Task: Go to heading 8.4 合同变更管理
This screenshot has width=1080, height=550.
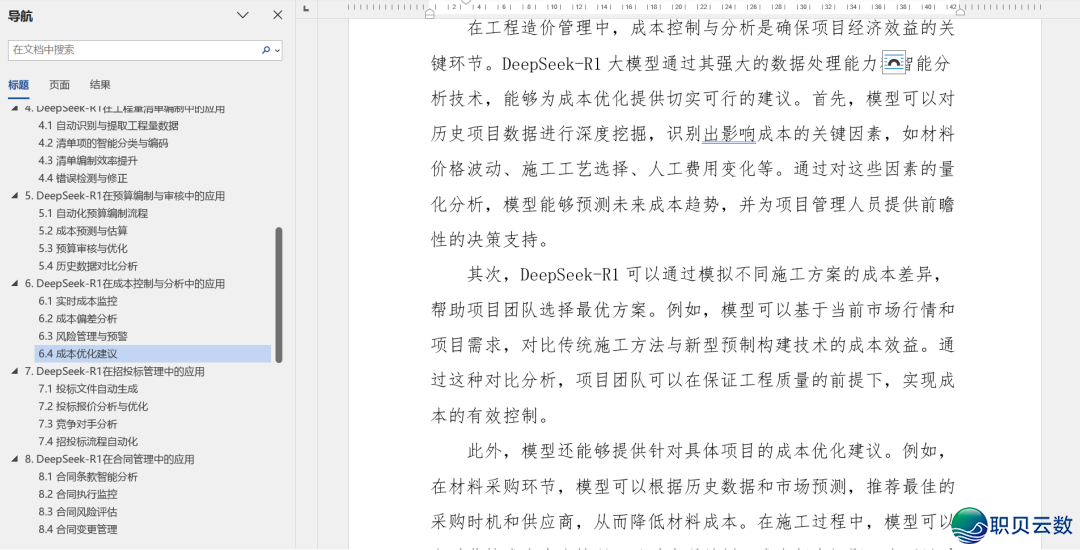Action: pos(78,529)
